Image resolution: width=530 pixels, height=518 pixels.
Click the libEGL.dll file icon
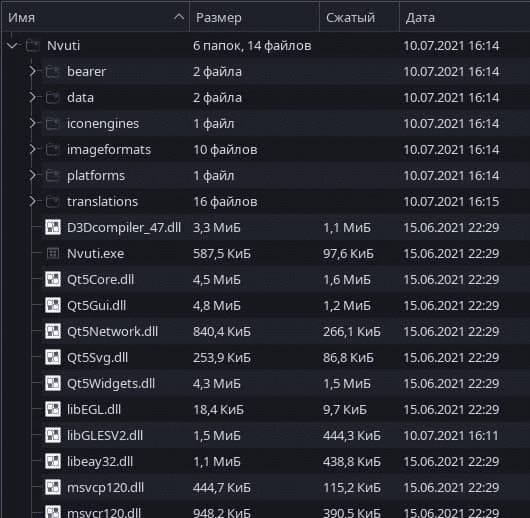pos(53,409)
